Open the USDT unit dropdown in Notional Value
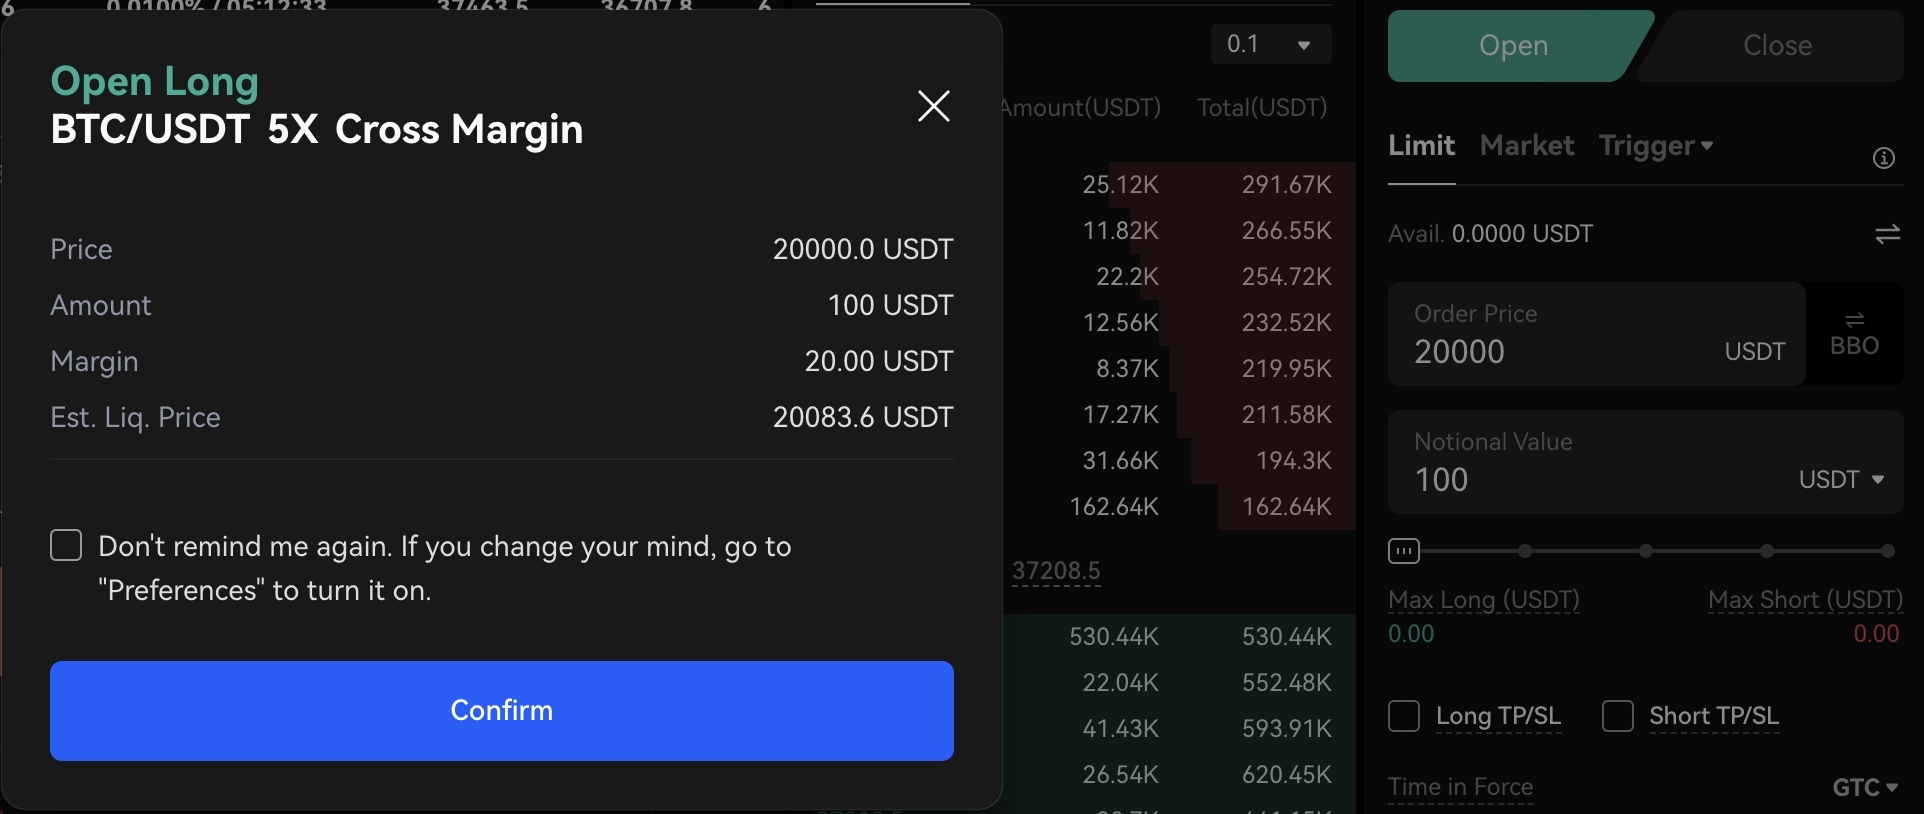The width and height of the screenshot is (1924, 814). [x=1841, y=480]
